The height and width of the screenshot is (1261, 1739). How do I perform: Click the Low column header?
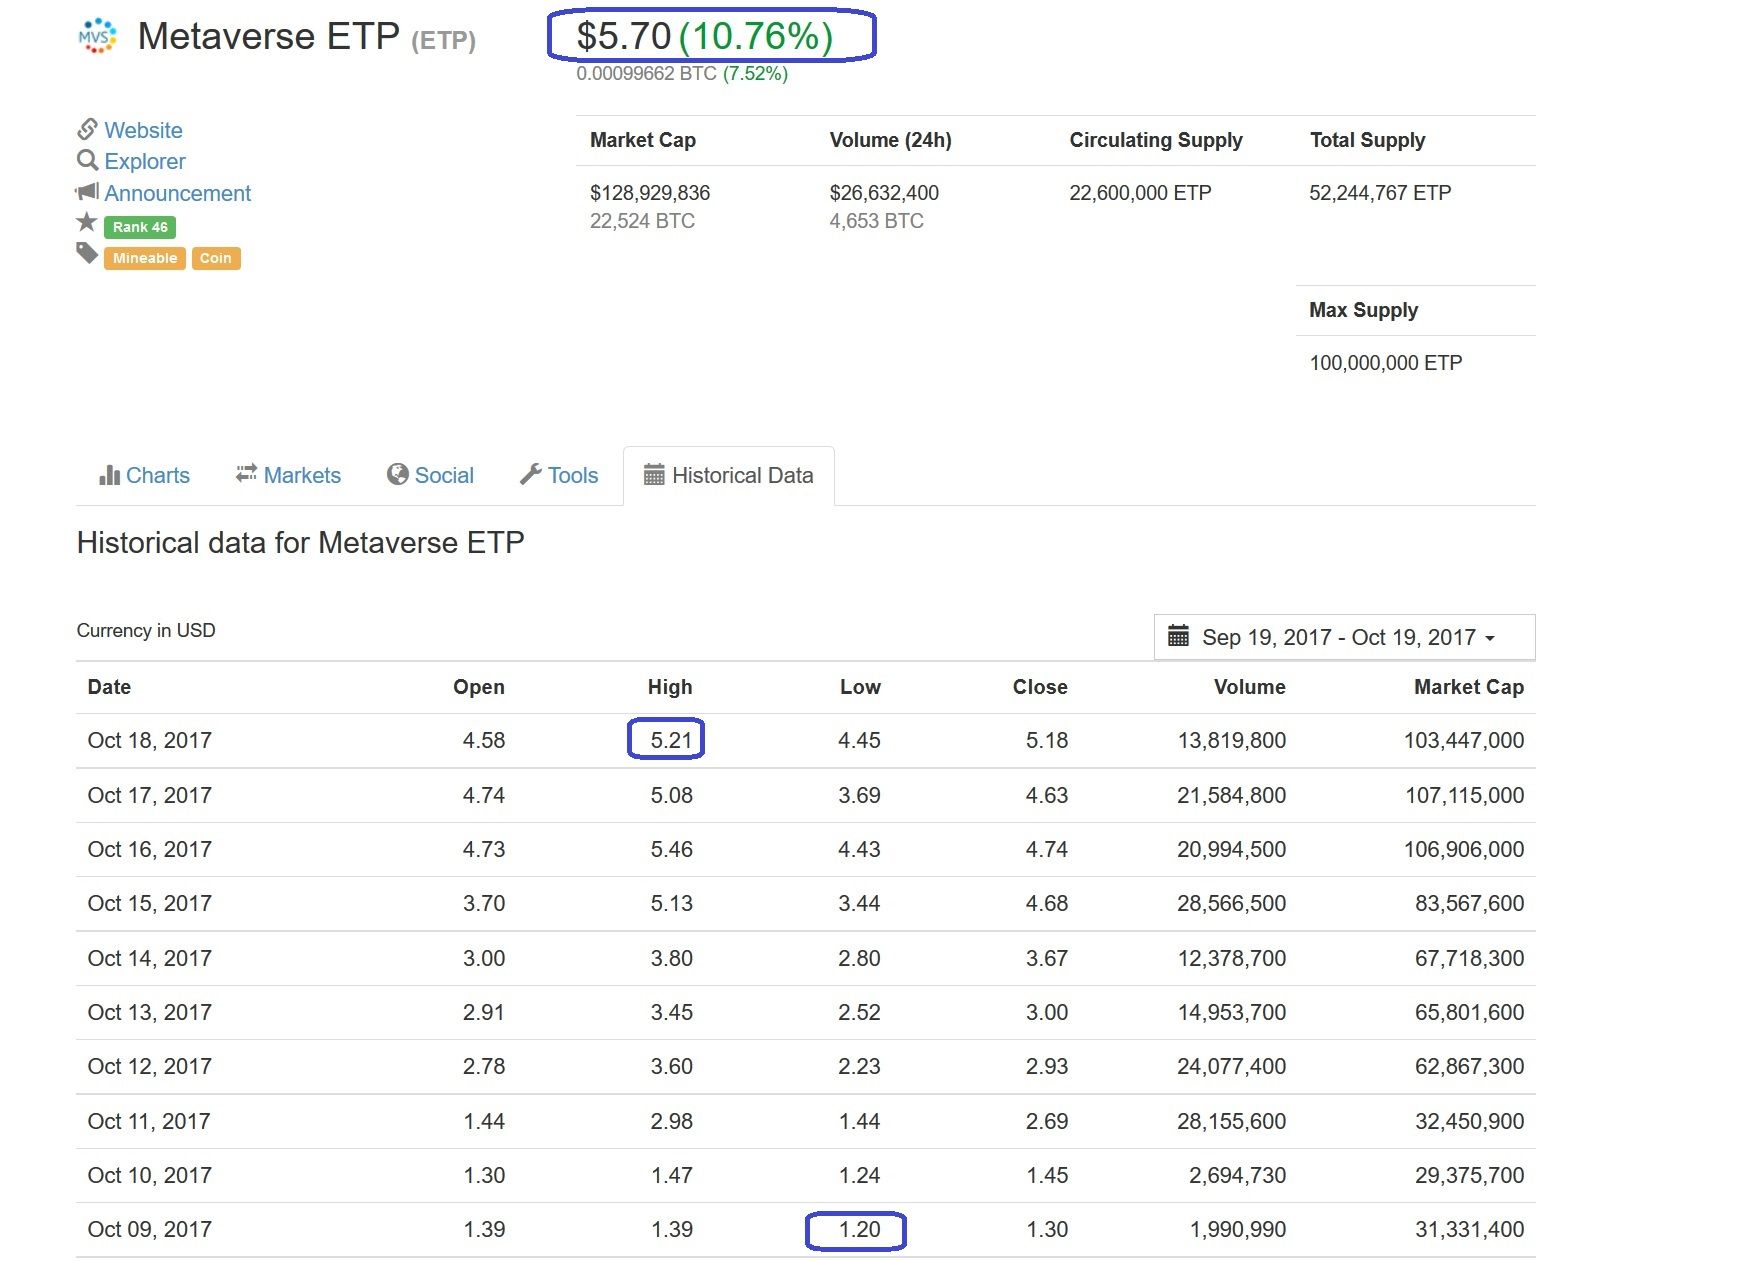pyautogui.click(x=860, y=687)
